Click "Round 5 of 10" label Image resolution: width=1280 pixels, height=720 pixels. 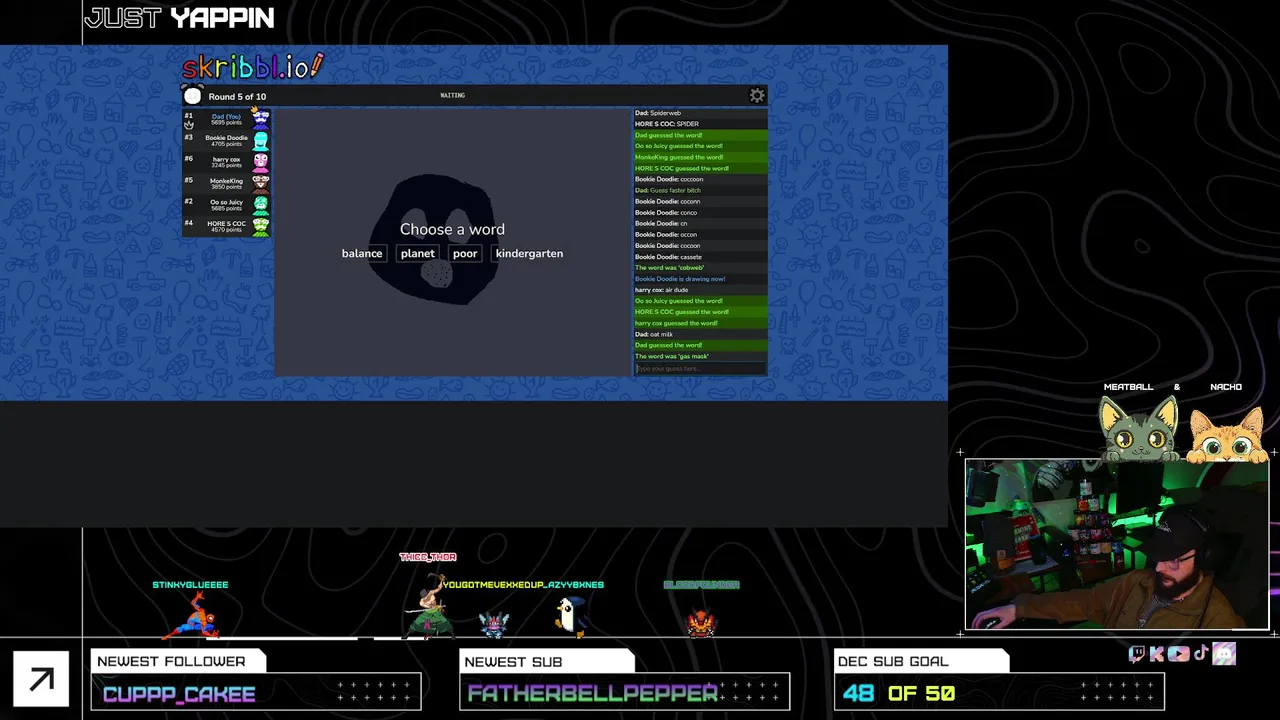237,97
